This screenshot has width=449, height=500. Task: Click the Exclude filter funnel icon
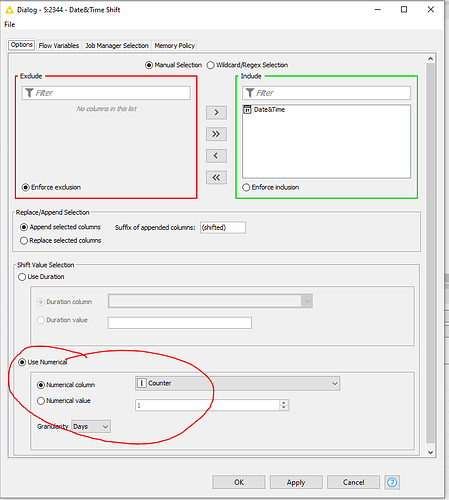click(x=29, y=93)
